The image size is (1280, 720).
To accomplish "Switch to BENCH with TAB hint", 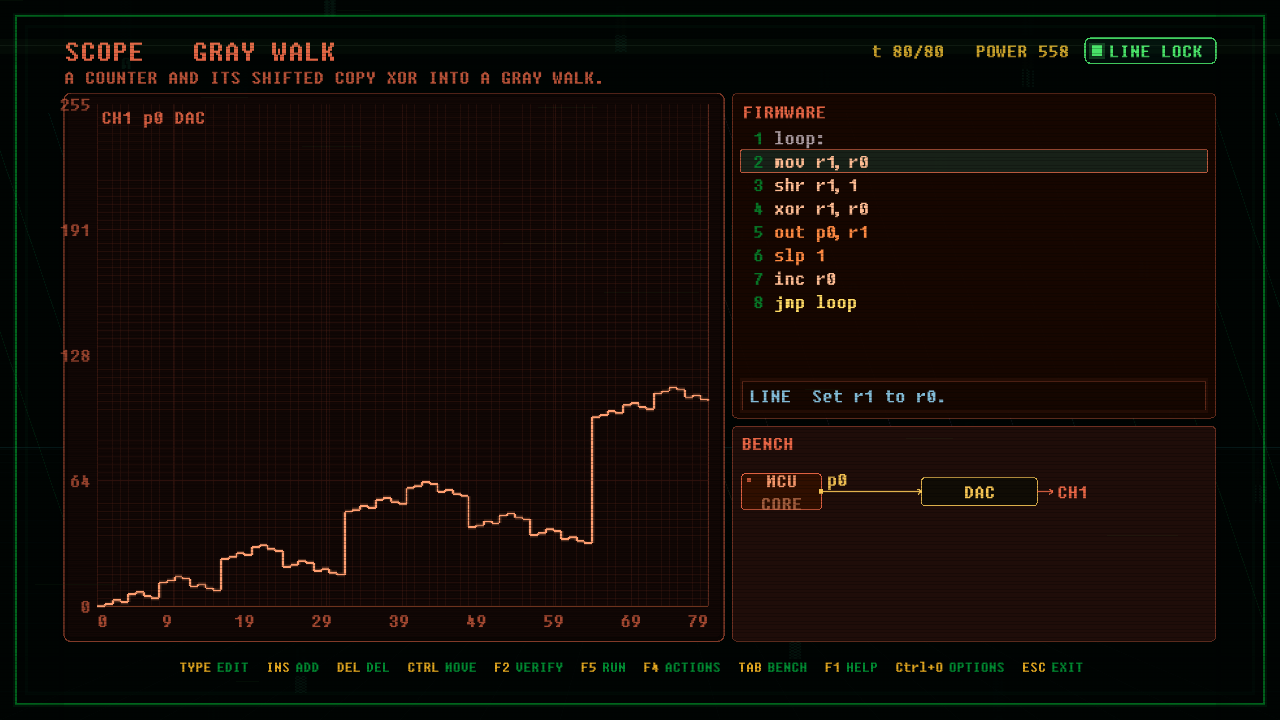I will point(773,667).
